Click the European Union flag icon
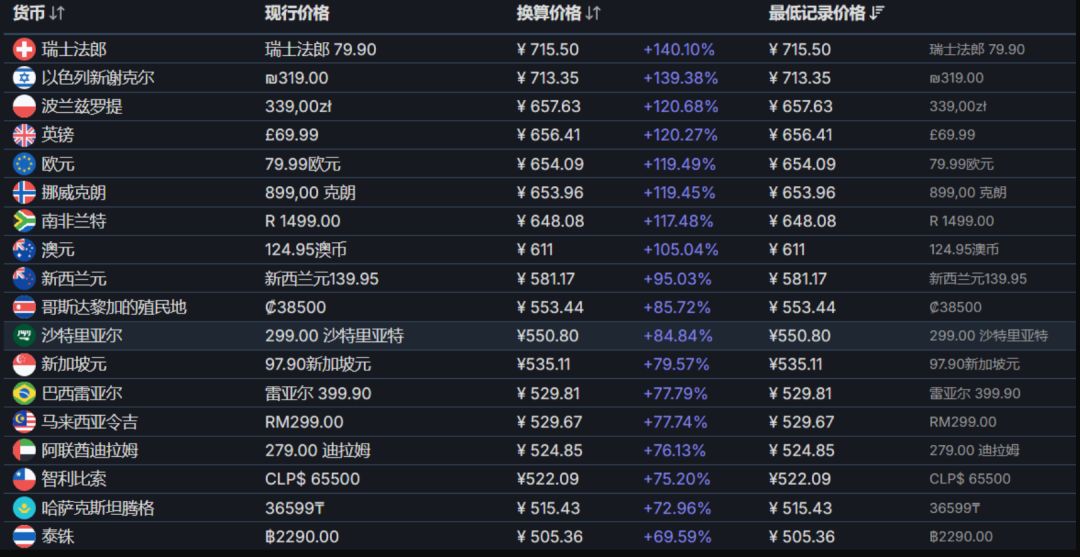Screen dimensions: 1080x557 (24, 164)
